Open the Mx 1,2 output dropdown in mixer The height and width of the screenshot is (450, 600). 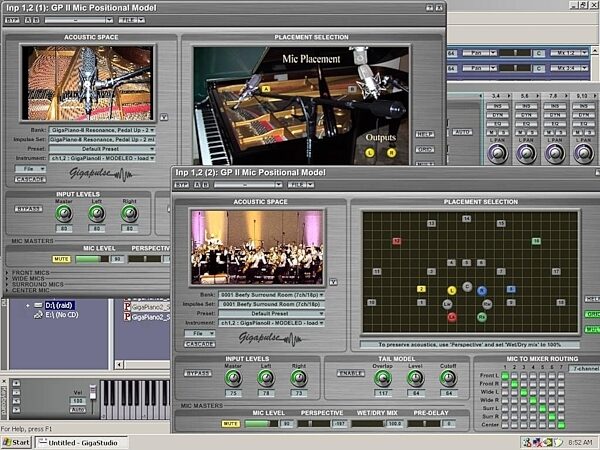569,53
